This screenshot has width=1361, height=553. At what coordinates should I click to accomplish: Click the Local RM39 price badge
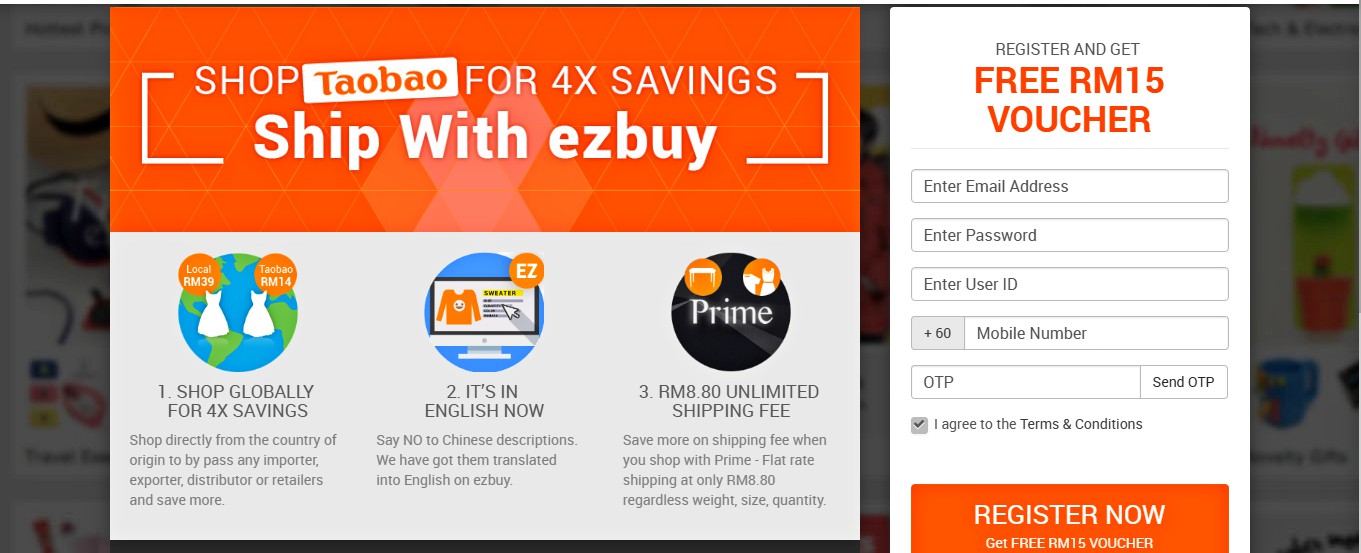(198, 275)
